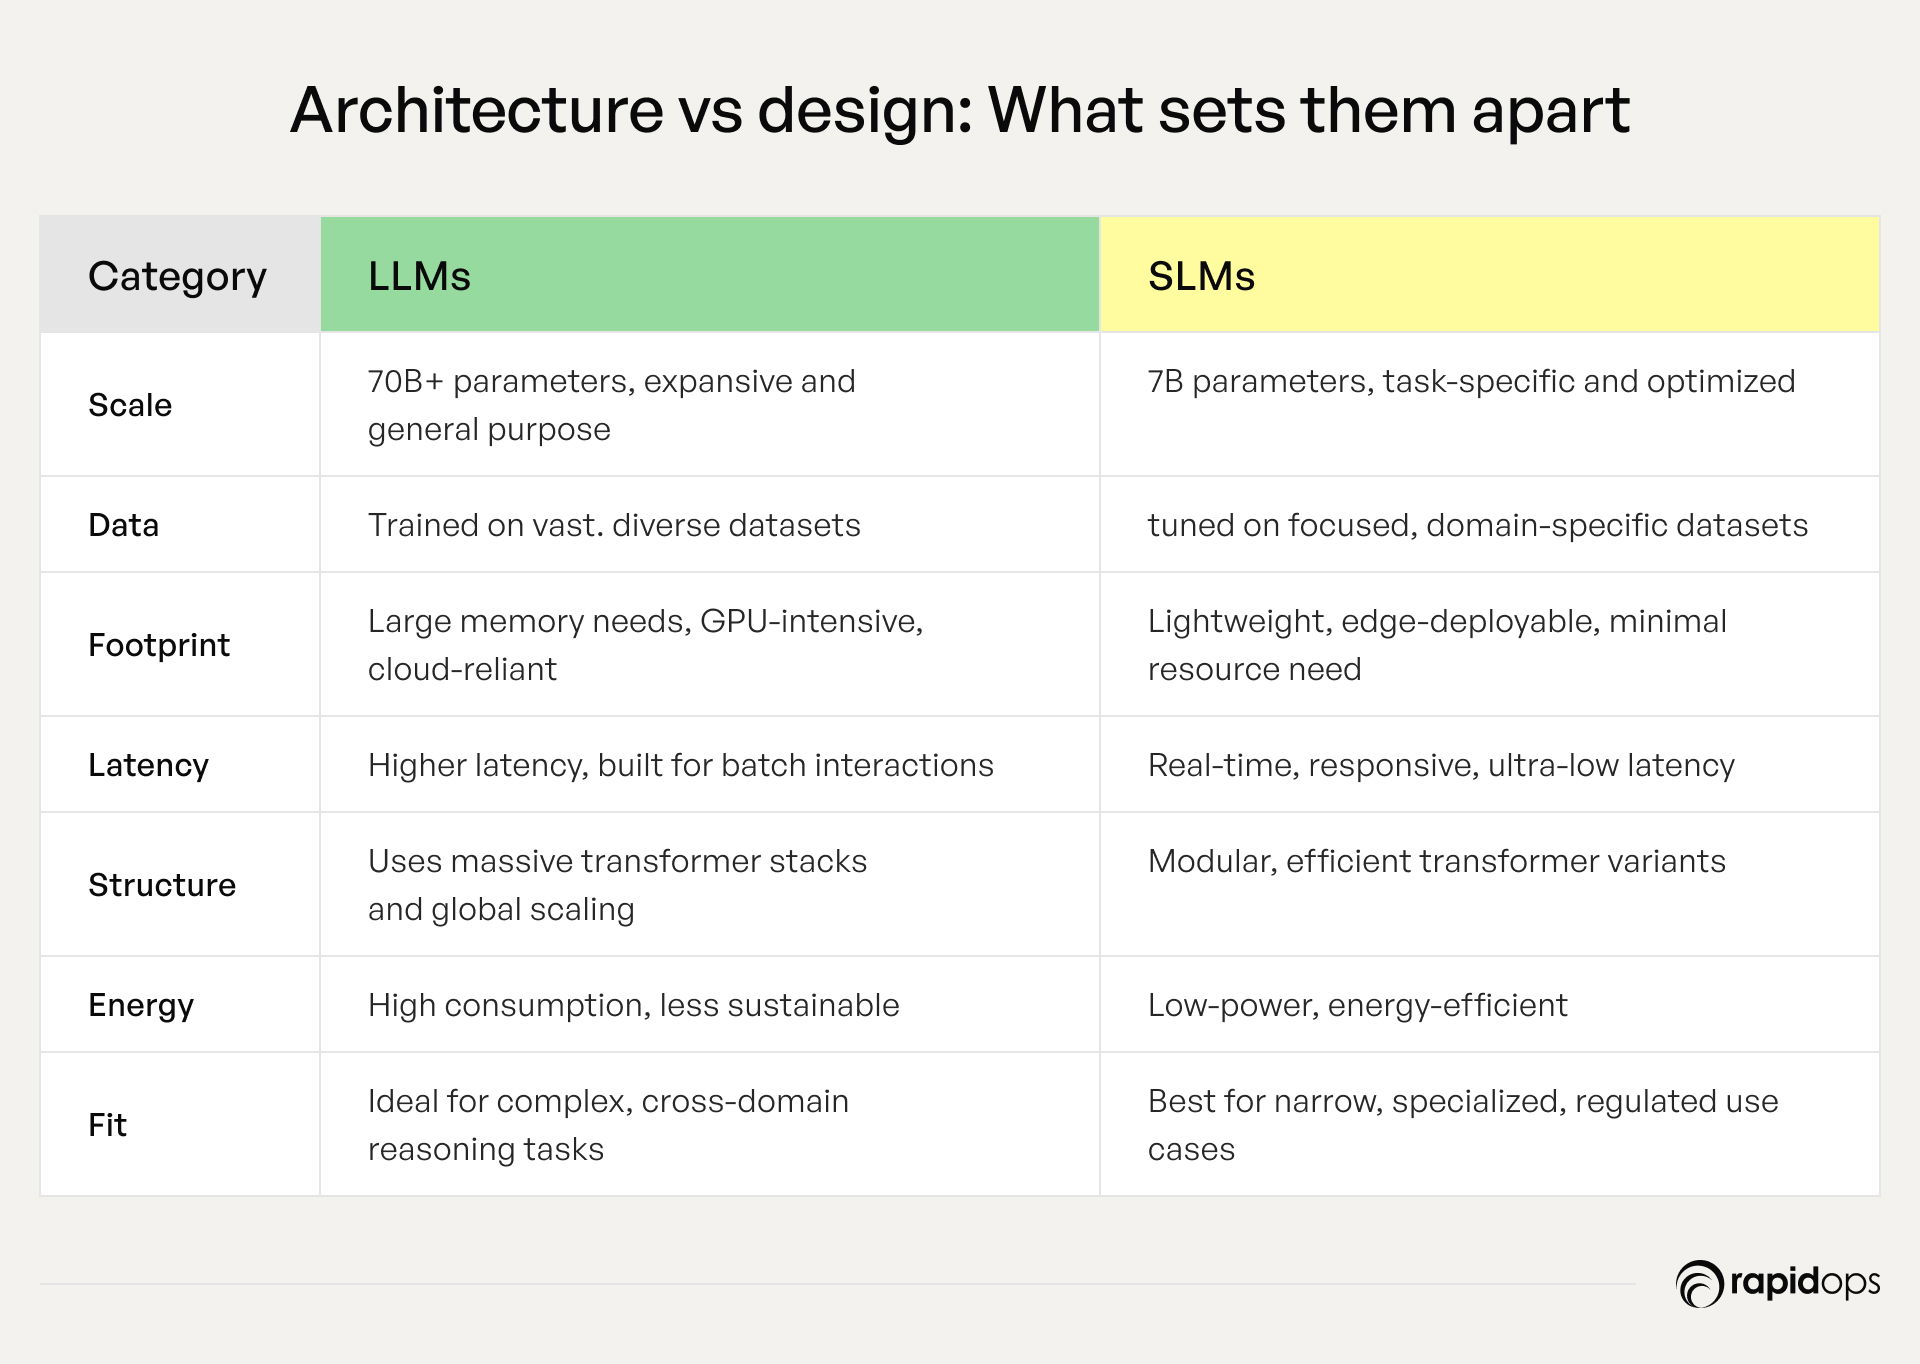Click the Fit row label

[107, 1125]
